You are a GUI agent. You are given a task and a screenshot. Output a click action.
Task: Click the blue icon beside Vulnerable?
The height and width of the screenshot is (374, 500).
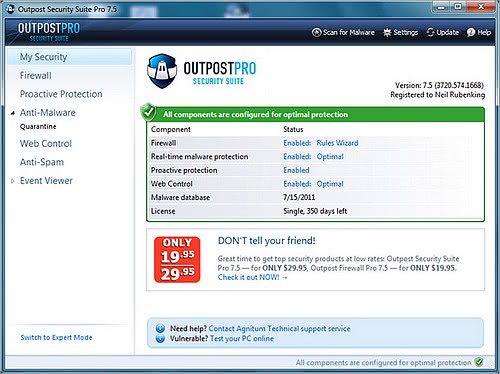click(x=160, y=339)
